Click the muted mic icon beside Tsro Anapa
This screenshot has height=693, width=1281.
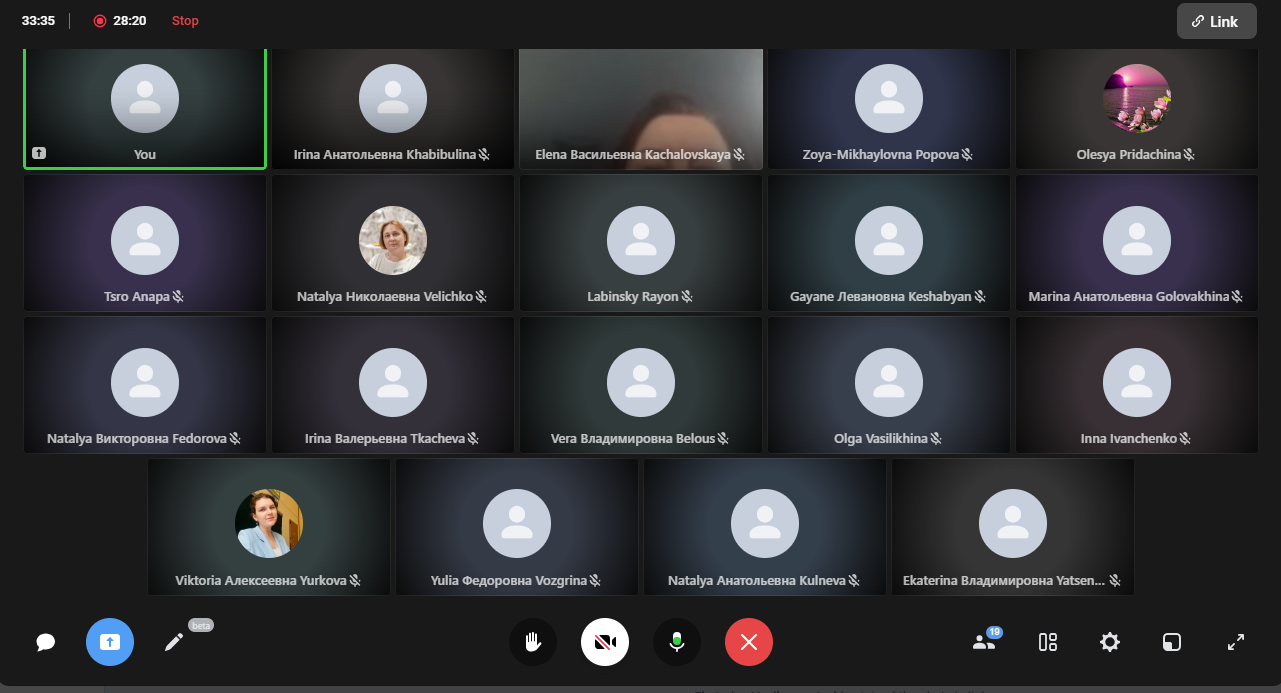[179, 297]
